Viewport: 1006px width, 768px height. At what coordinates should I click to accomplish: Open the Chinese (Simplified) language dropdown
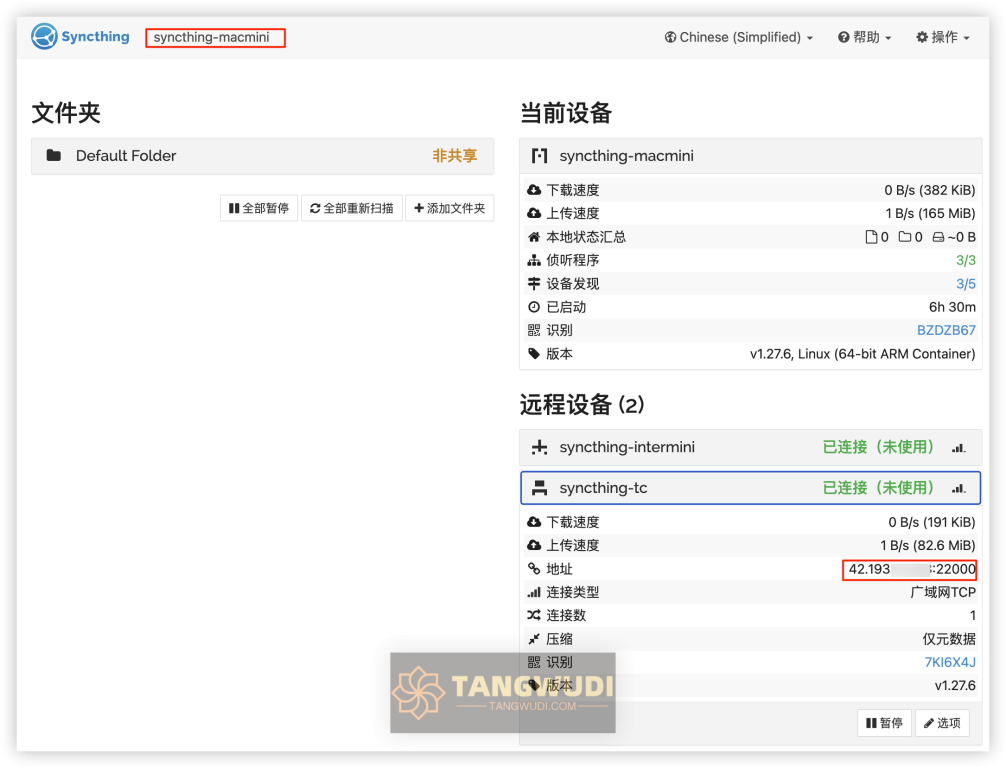click(x=738, y=37)
